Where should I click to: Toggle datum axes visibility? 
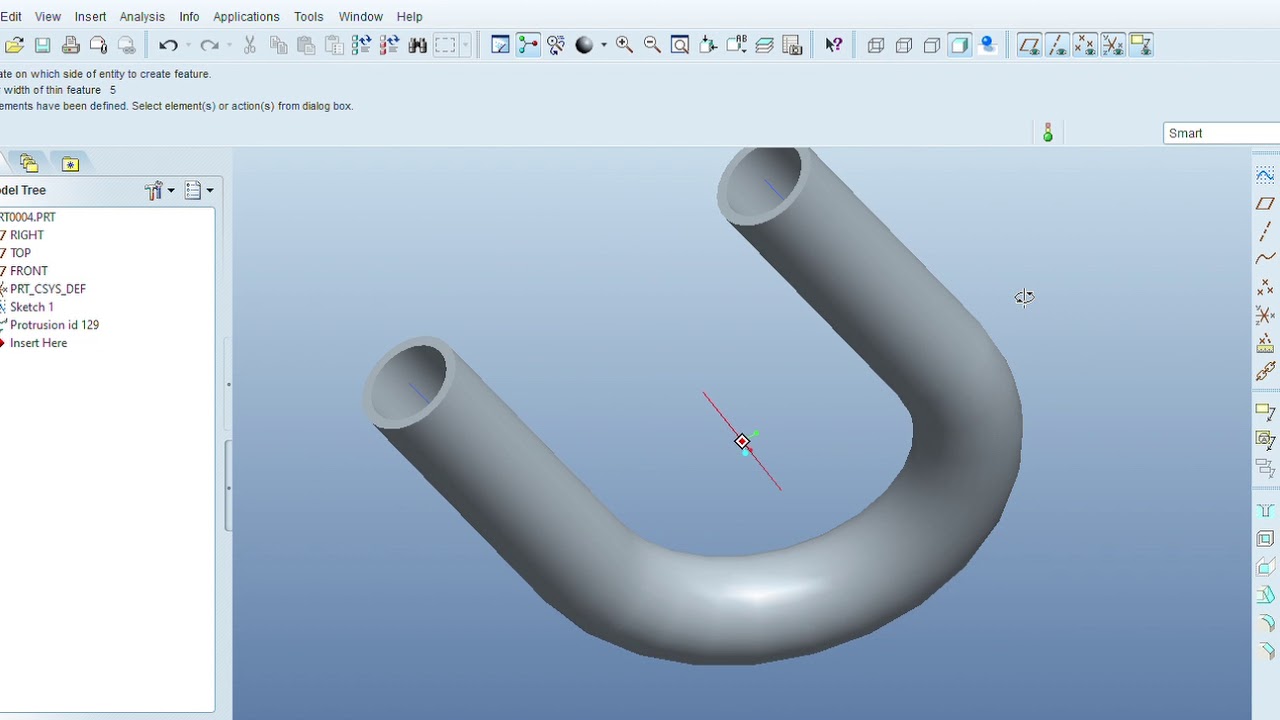pyautogui.click(x=1057, y=45)
